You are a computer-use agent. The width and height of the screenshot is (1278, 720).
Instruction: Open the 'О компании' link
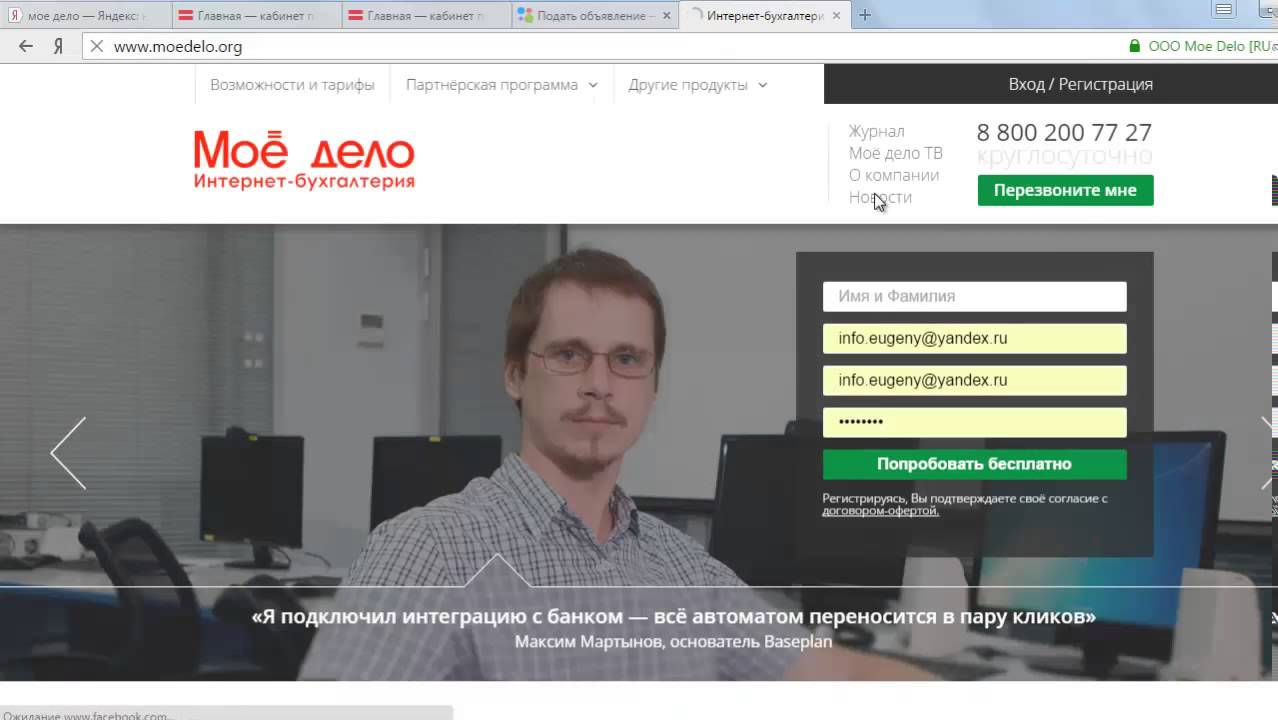(x=894, y=175)
